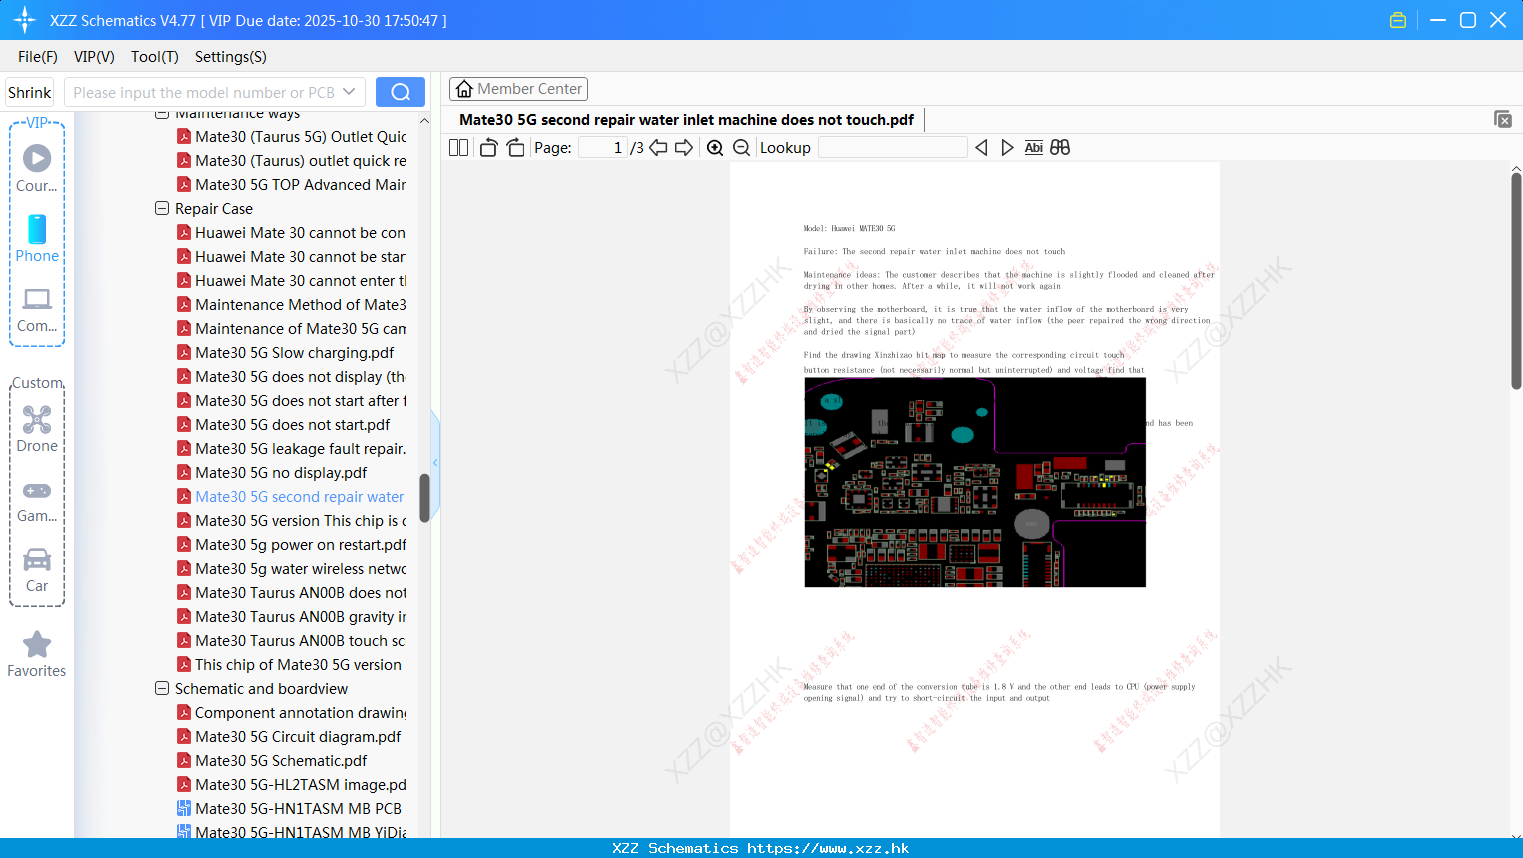Open the www.xzz.hk link in status bar
This screenshot has width=1523, height=858.
pos(828,848)
